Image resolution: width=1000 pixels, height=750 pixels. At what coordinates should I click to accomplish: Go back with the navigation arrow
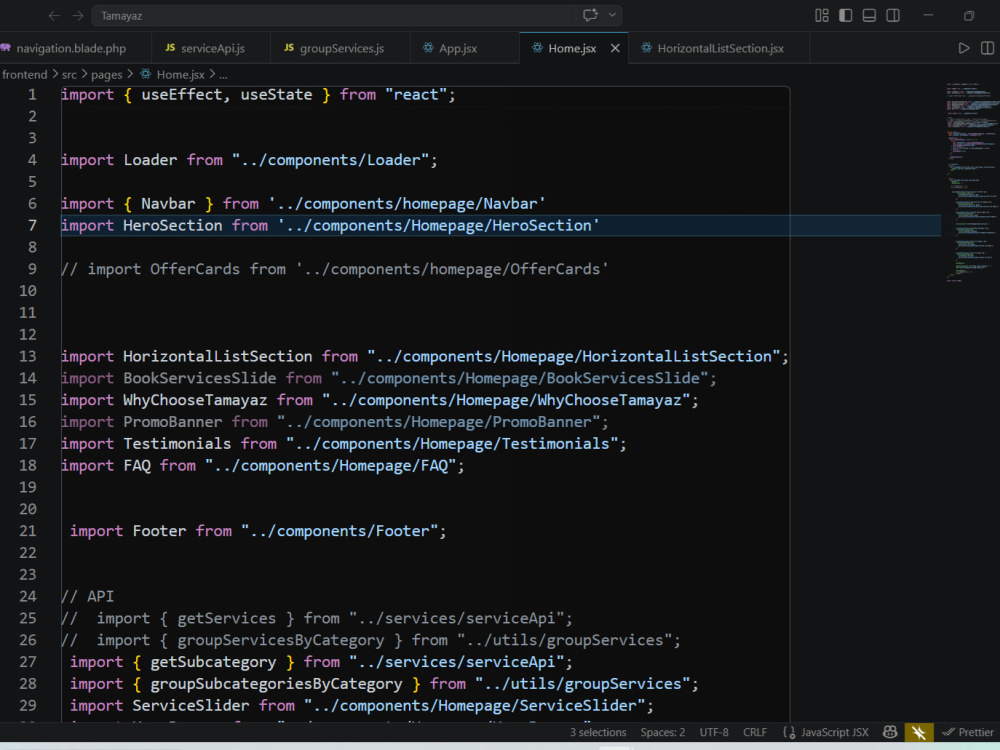click(x=54, y=15)
